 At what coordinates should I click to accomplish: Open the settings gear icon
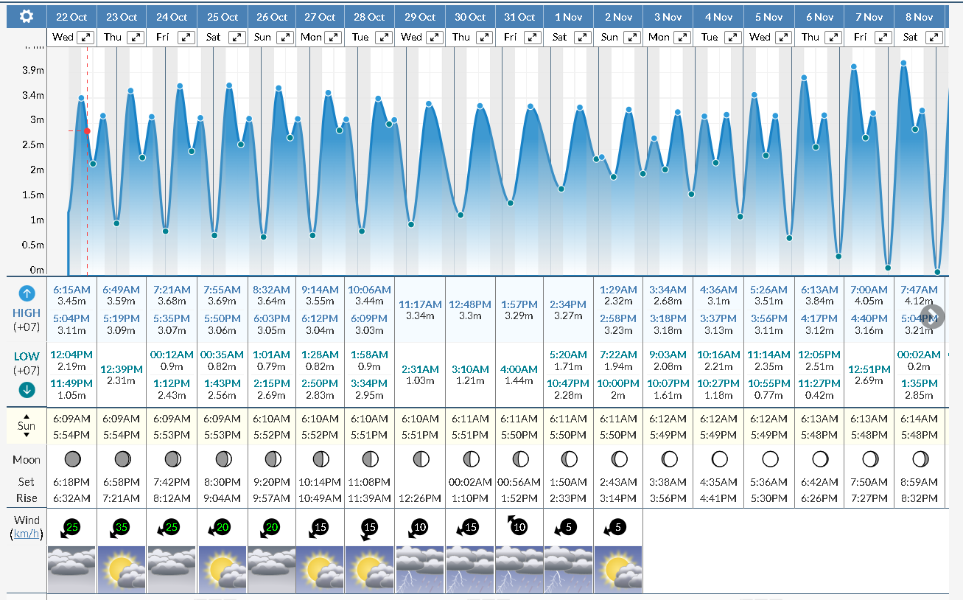(x=26, y=17)
